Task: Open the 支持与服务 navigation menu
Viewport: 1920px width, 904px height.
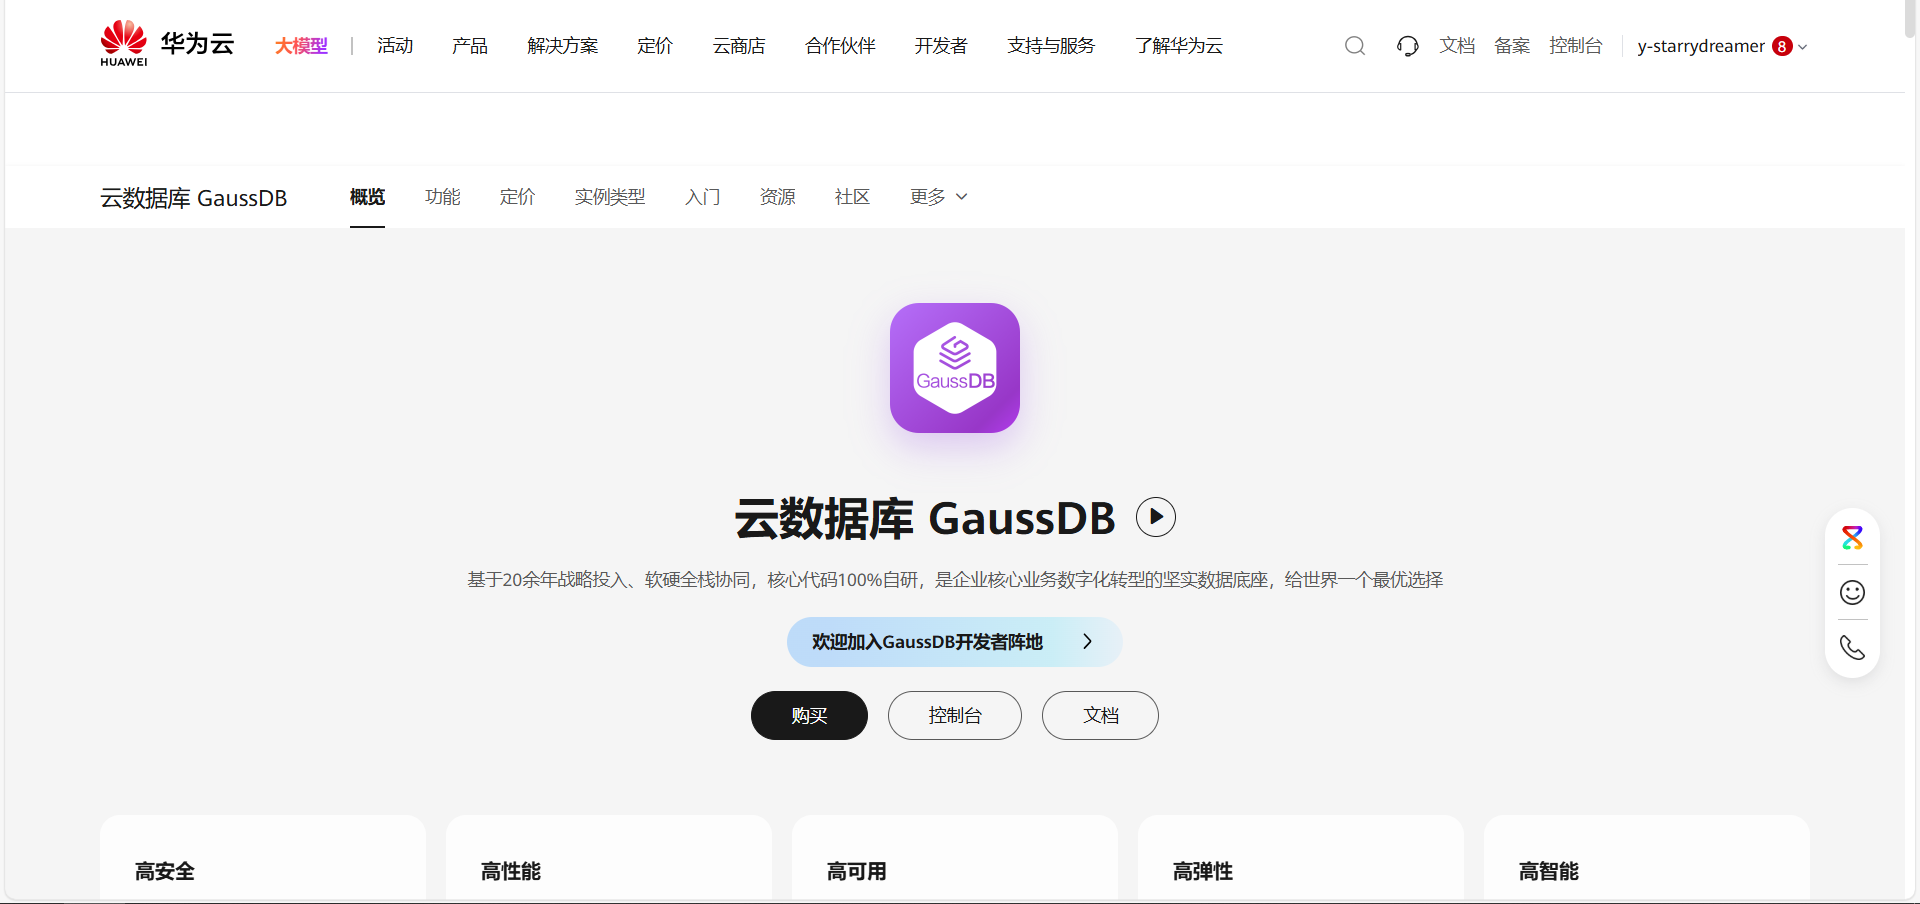Action: [1051, 46]
